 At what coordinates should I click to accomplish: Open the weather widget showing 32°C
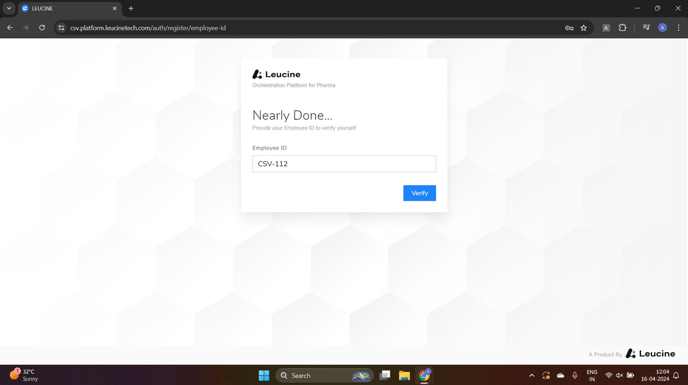click(x=24, y=375)
